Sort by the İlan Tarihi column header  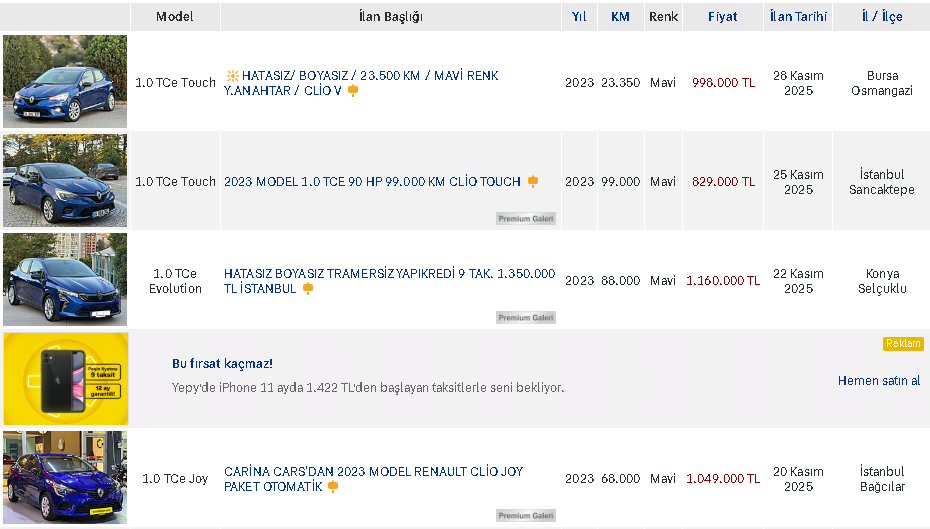798,17
